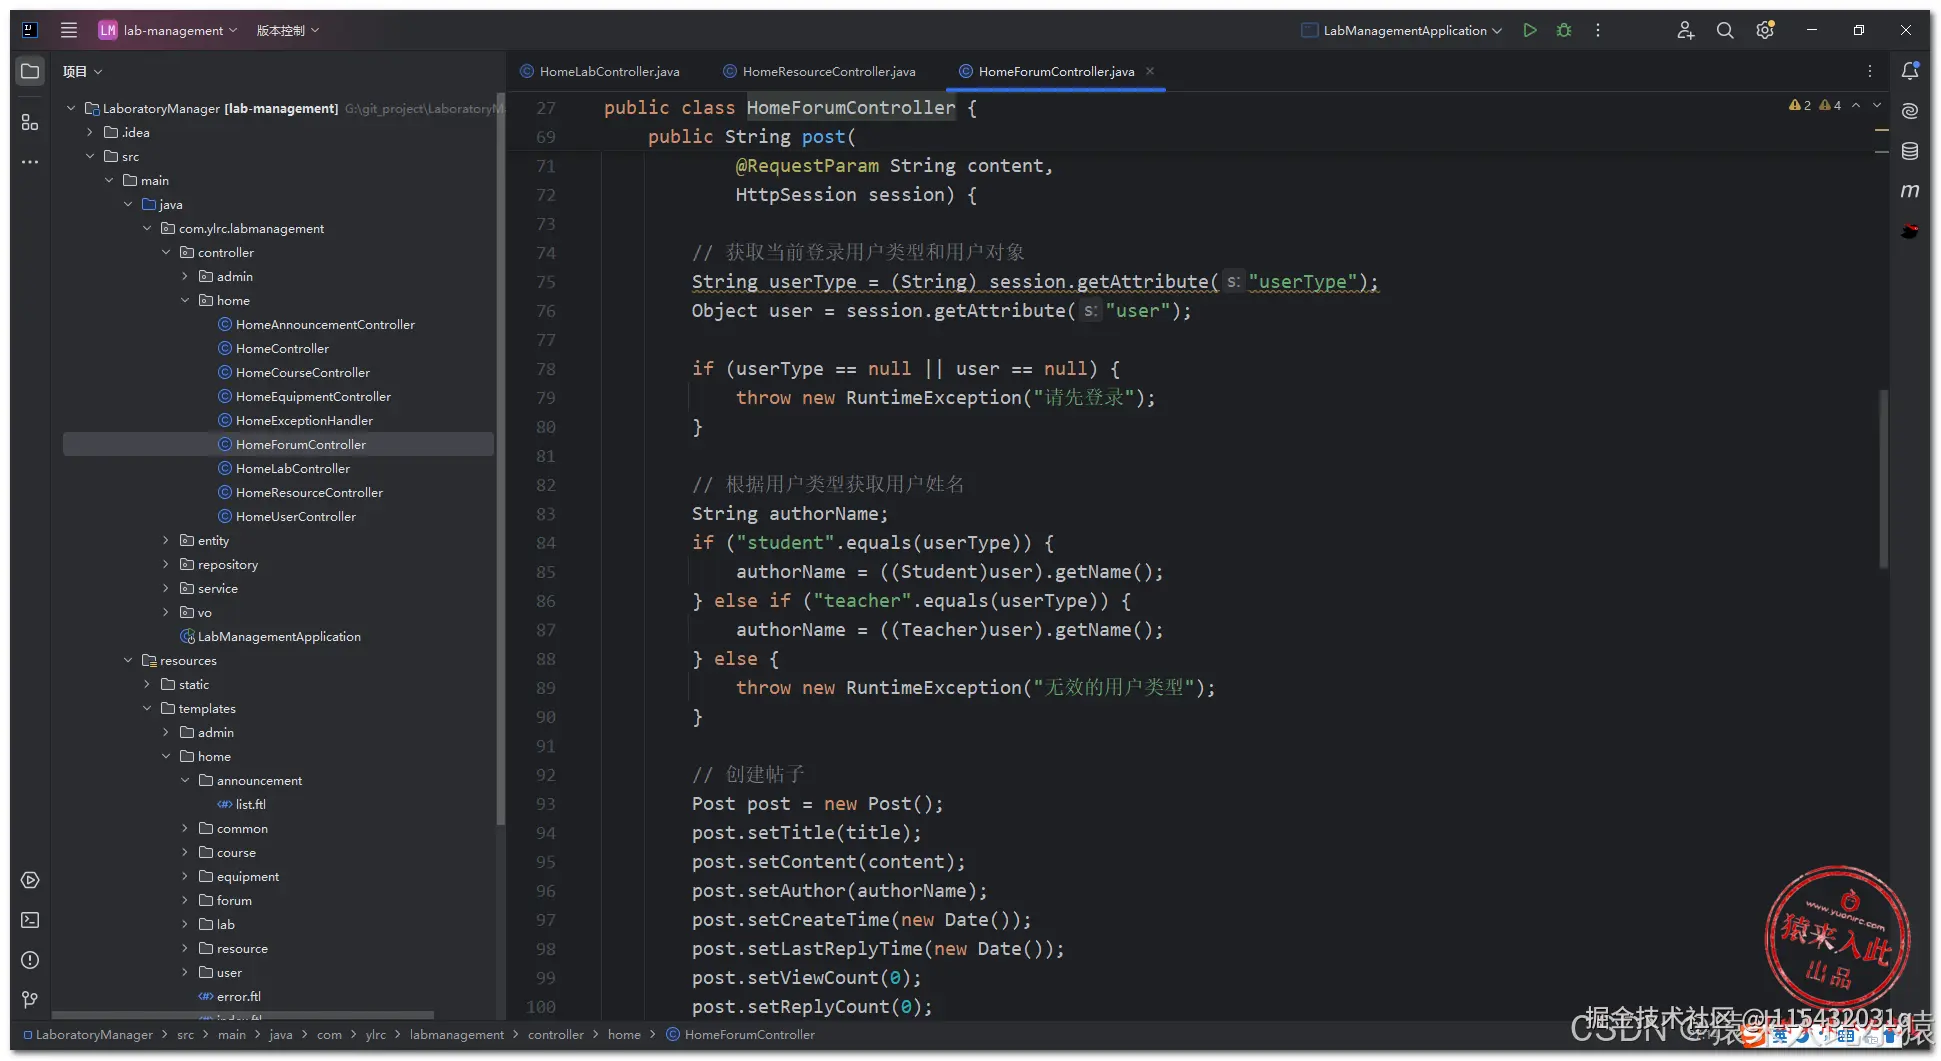1941x1061 pixels.
Task: Open IDE settings gear
Action: click(x=1765, y=30)
